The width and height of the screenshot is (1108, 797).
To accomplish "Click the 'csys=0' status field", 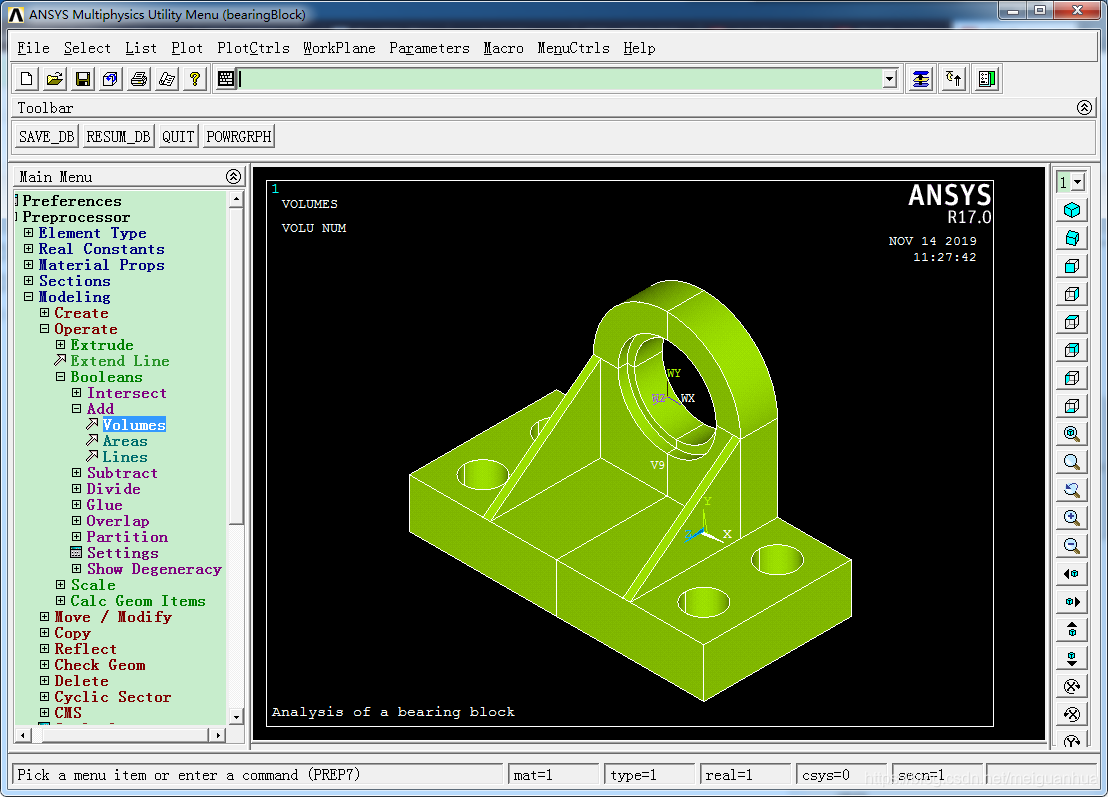I will 841,775.
